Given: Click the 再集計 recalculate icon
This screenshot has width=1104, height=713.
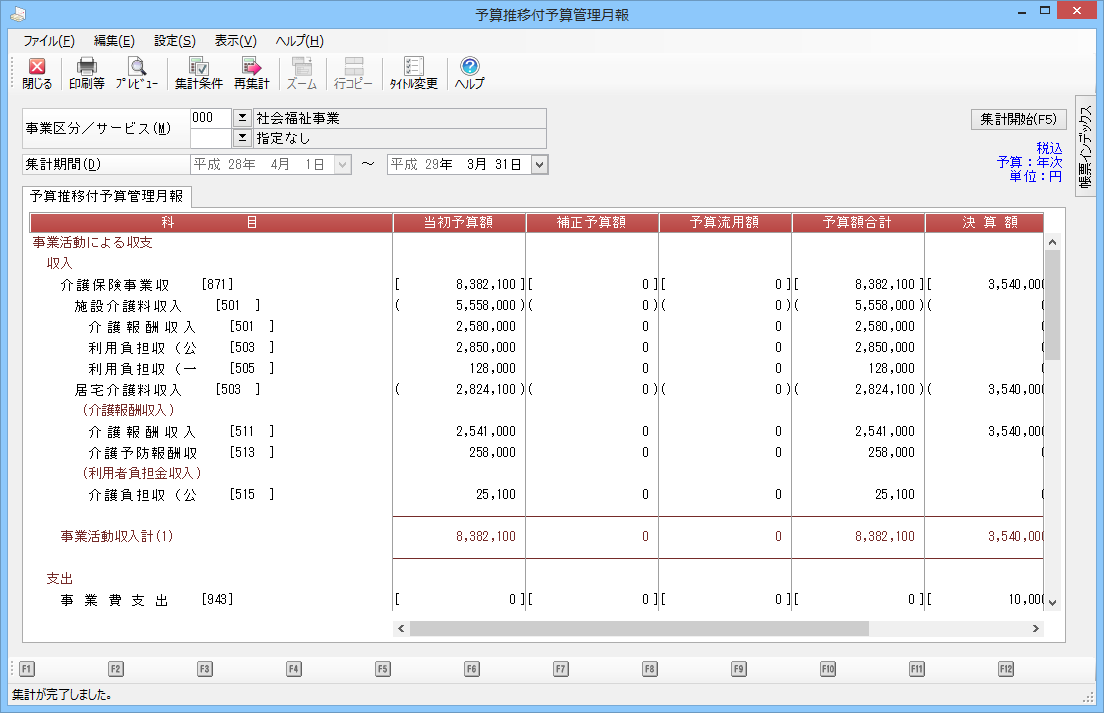Looking at the screenshot, I should [251, 67].
